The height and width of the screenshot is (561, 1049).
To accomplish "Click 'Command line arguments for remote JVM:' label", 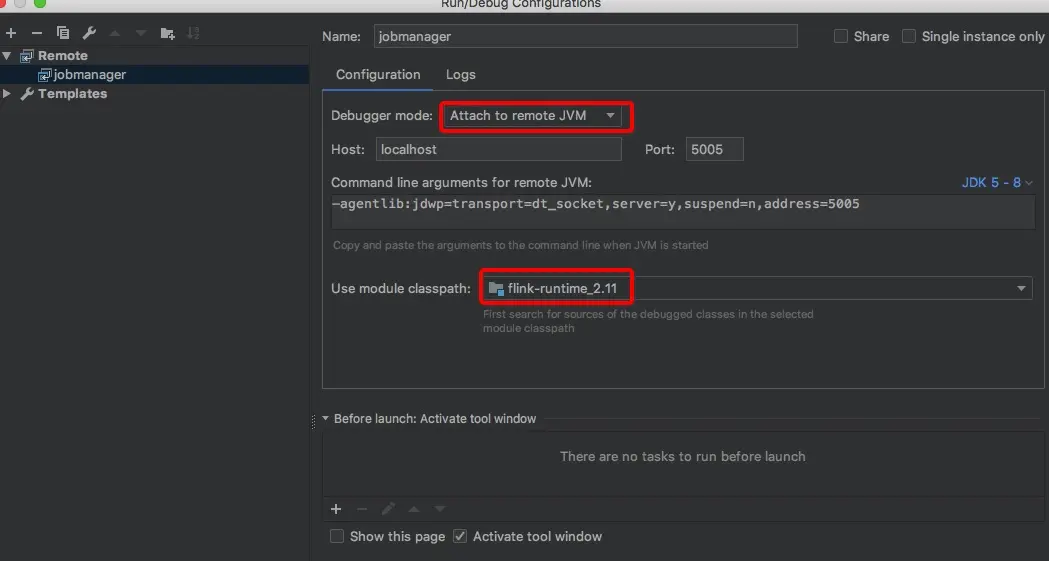I will click(x=461, y=183).
